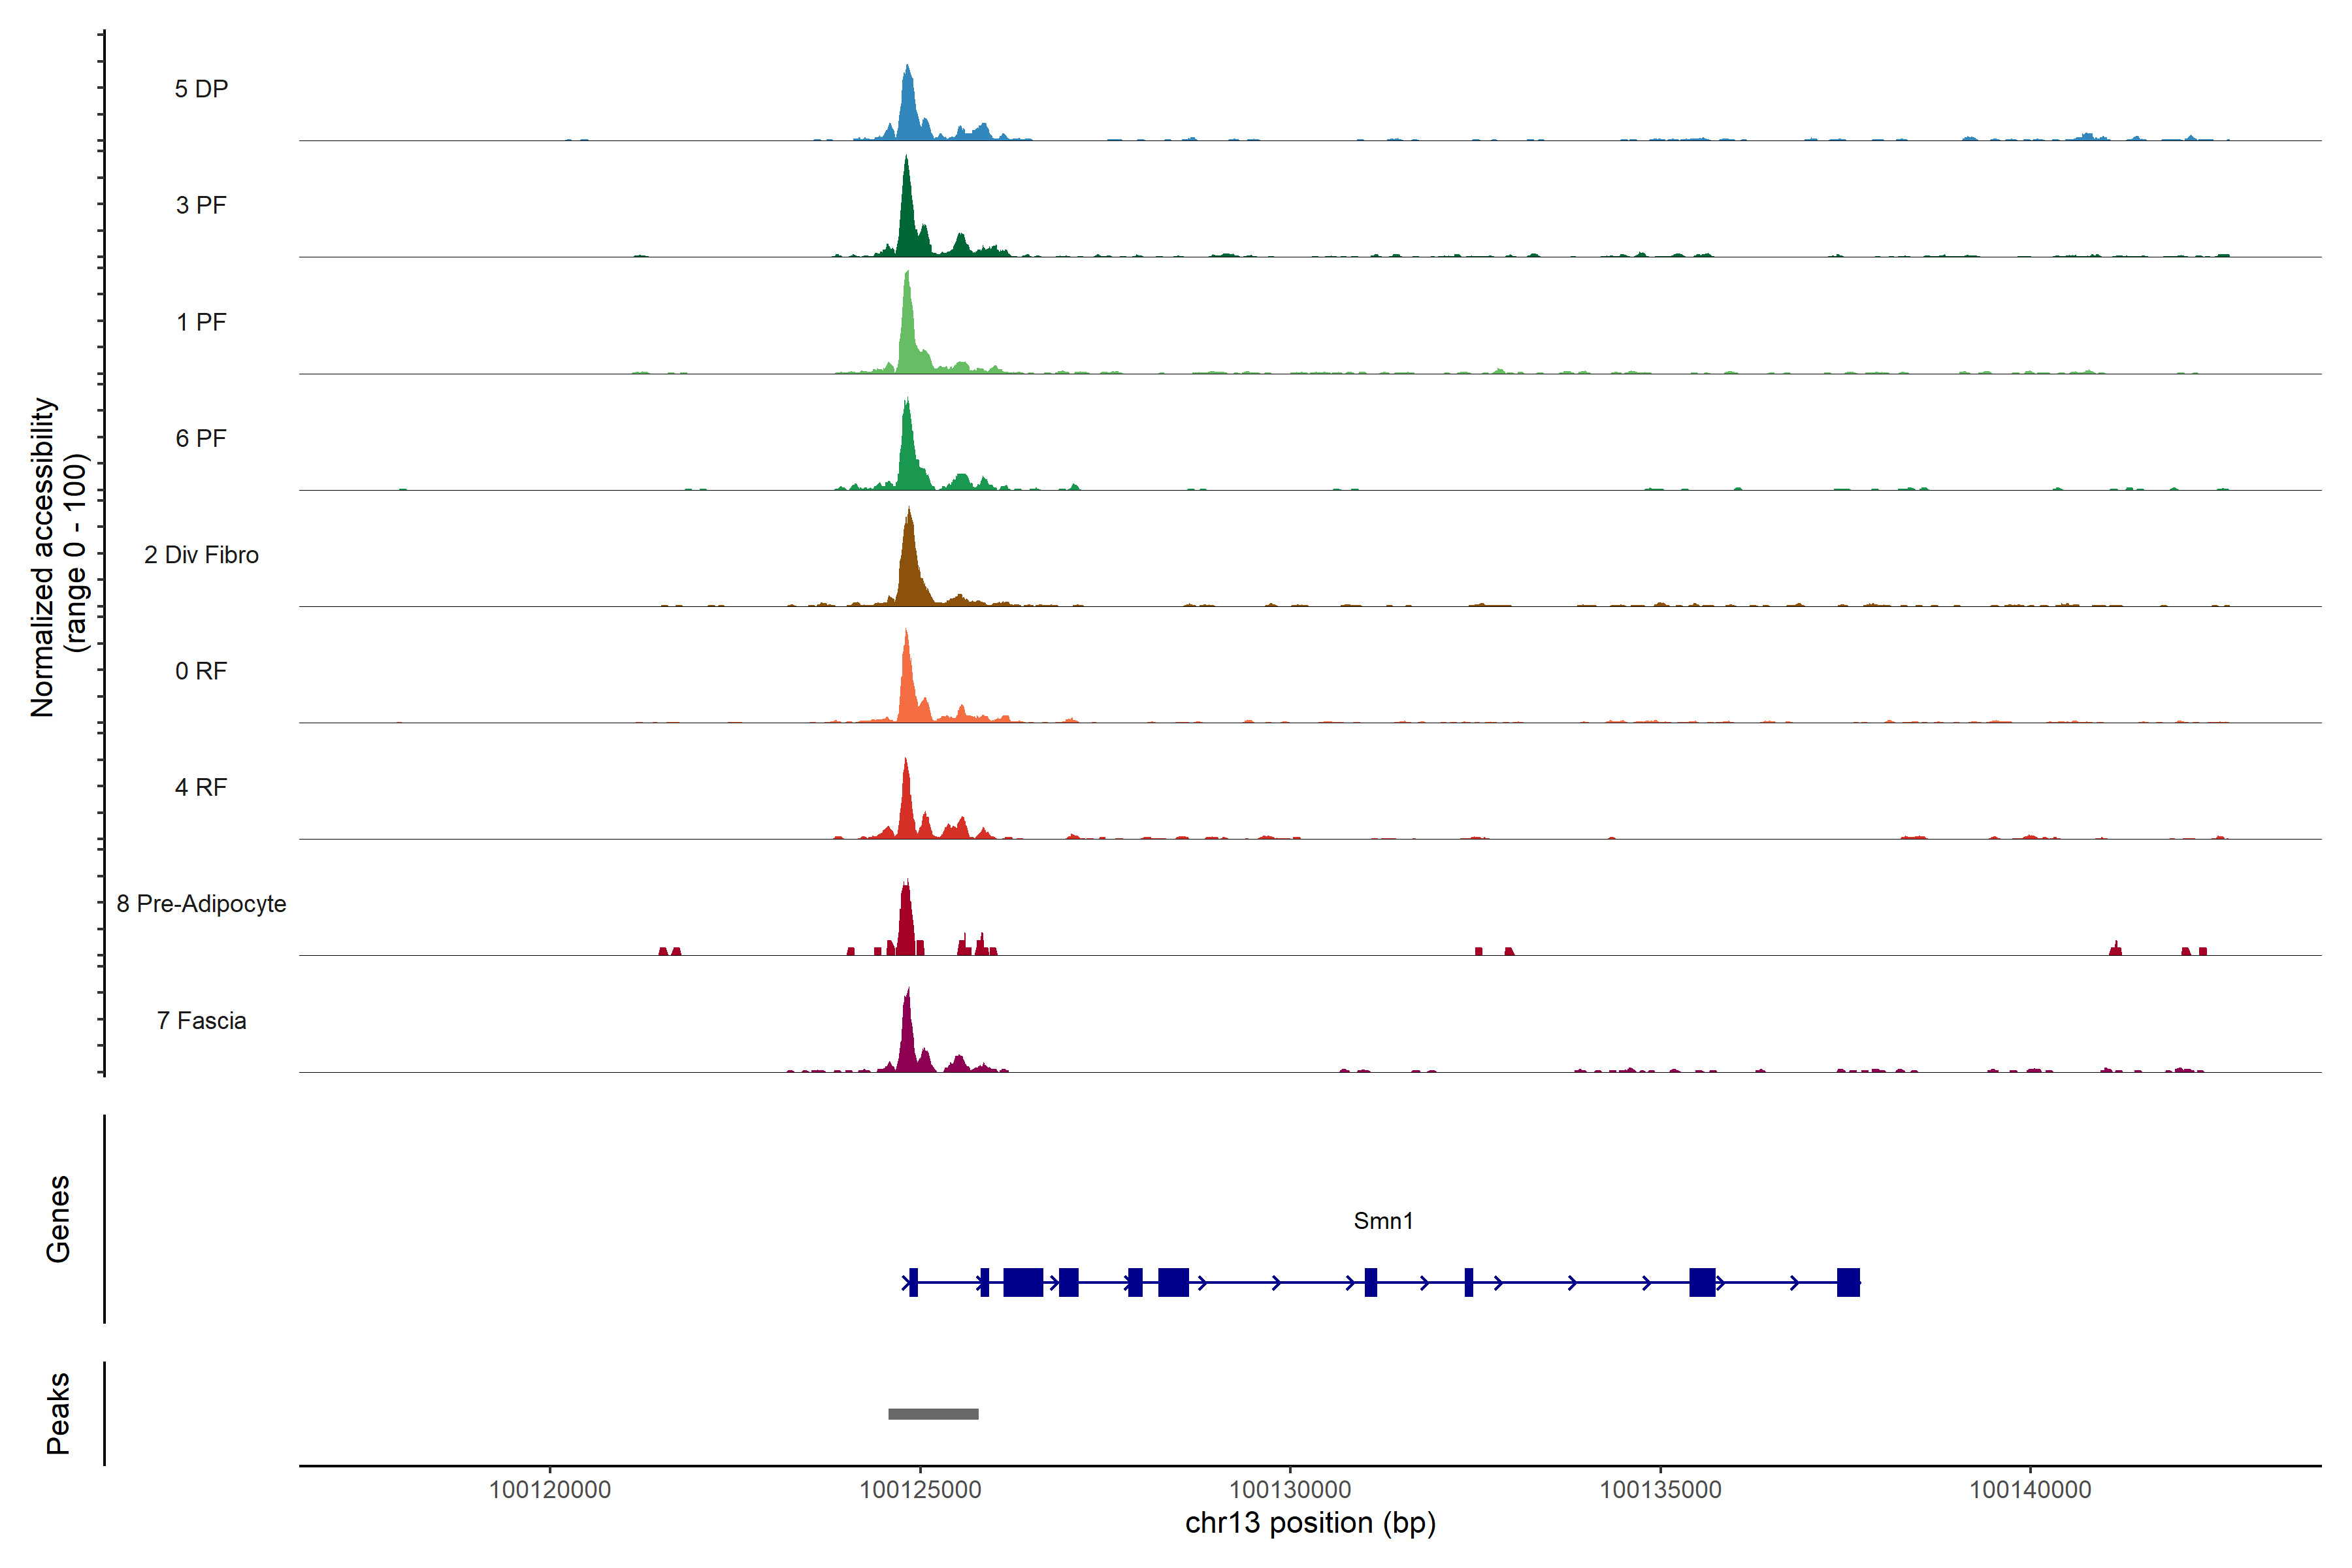Click the 100125000 axis tick label
The height and width of the screenshot is (1568, 2352).
click(920, 1490)
